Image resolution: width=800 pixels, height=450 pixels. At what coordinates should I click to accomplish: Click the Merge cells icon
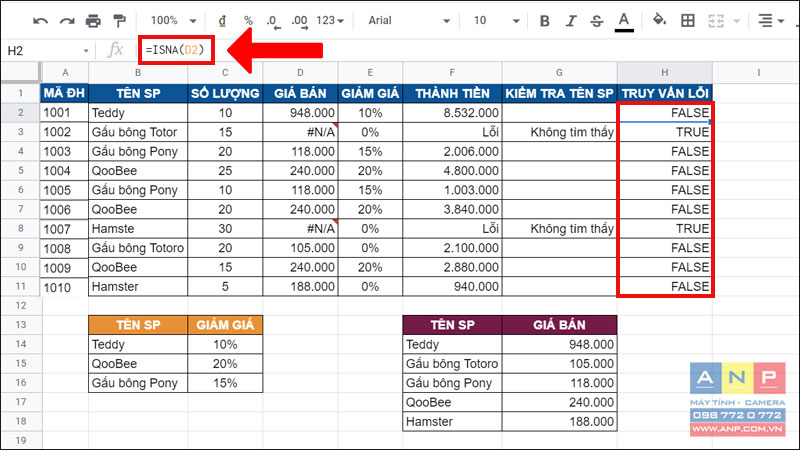(x=716, y=21)
